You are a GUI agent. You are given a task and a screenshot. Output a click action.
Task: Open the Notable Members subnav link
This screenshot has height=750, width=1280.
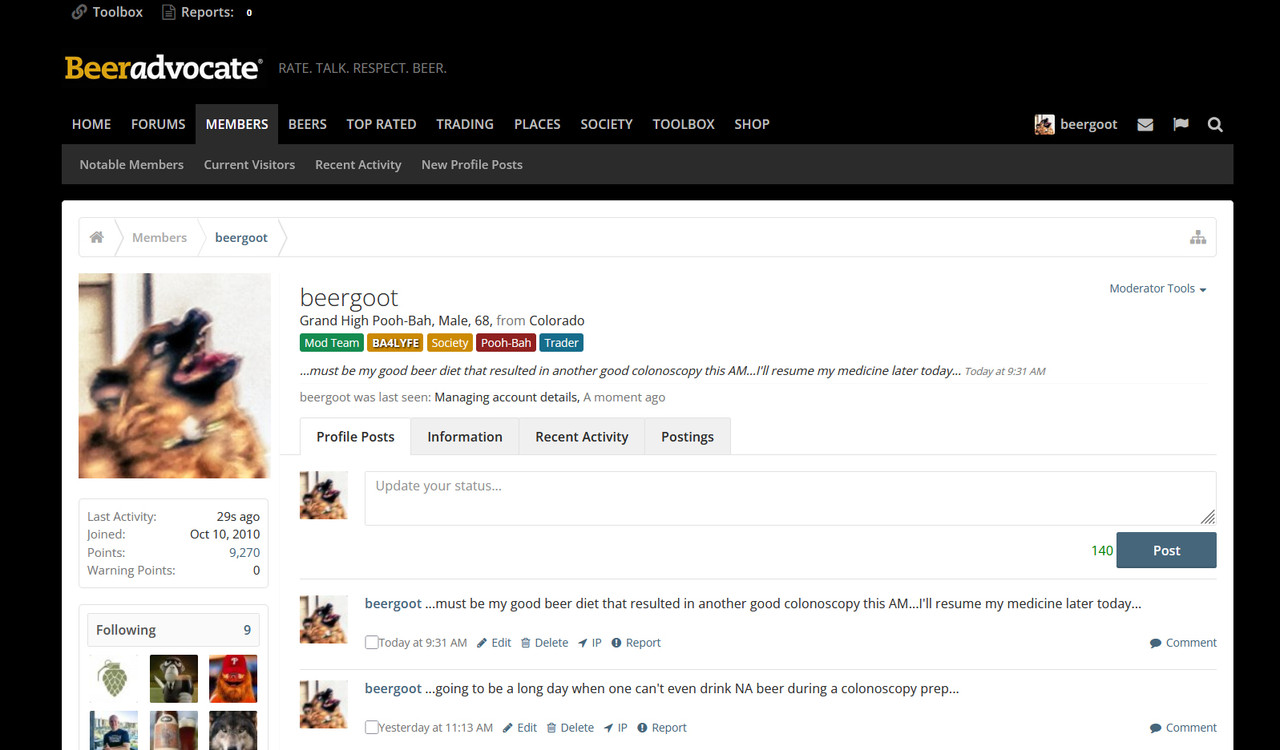click(x=132, y=164)
